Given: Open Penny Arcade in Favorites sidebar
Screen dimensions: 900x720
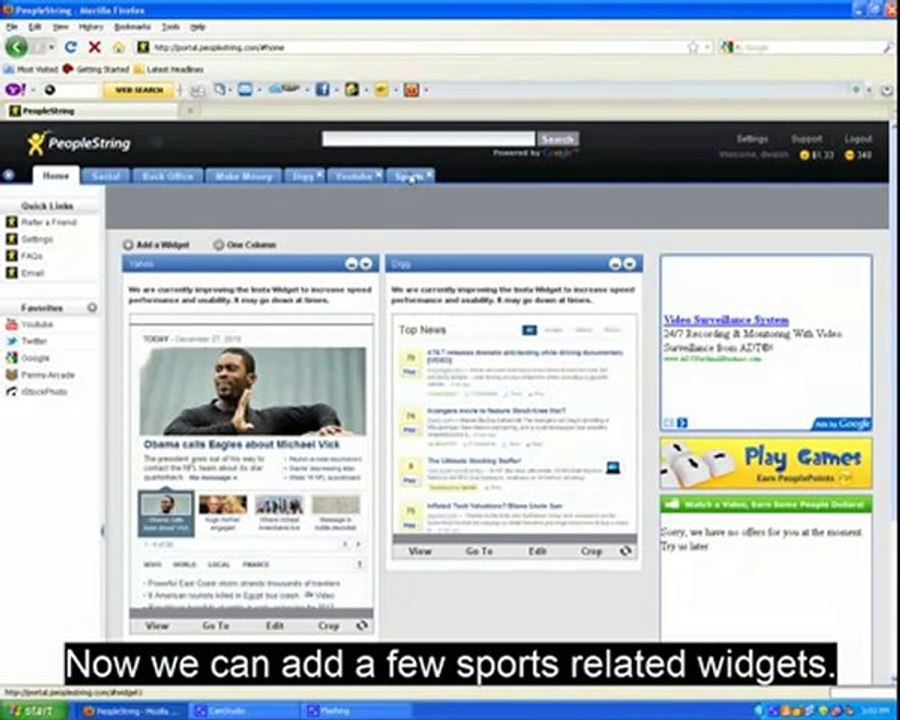Looking at the screenshot, I should click(47, 375).
